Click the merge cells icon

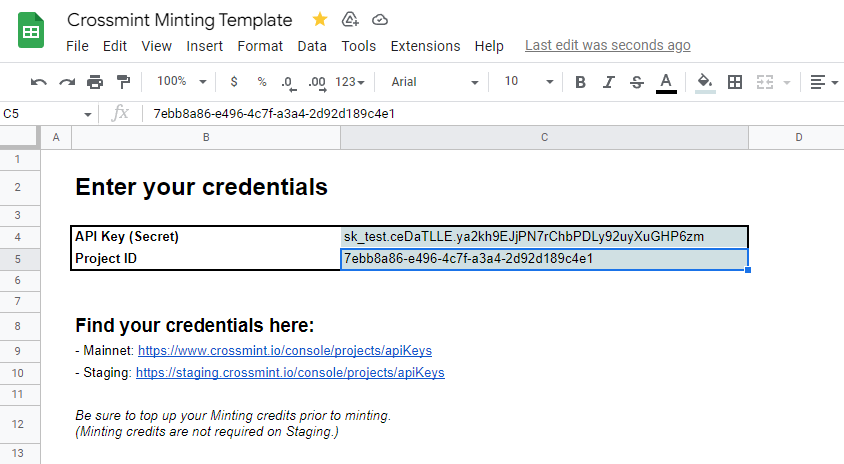pos(765,82)
